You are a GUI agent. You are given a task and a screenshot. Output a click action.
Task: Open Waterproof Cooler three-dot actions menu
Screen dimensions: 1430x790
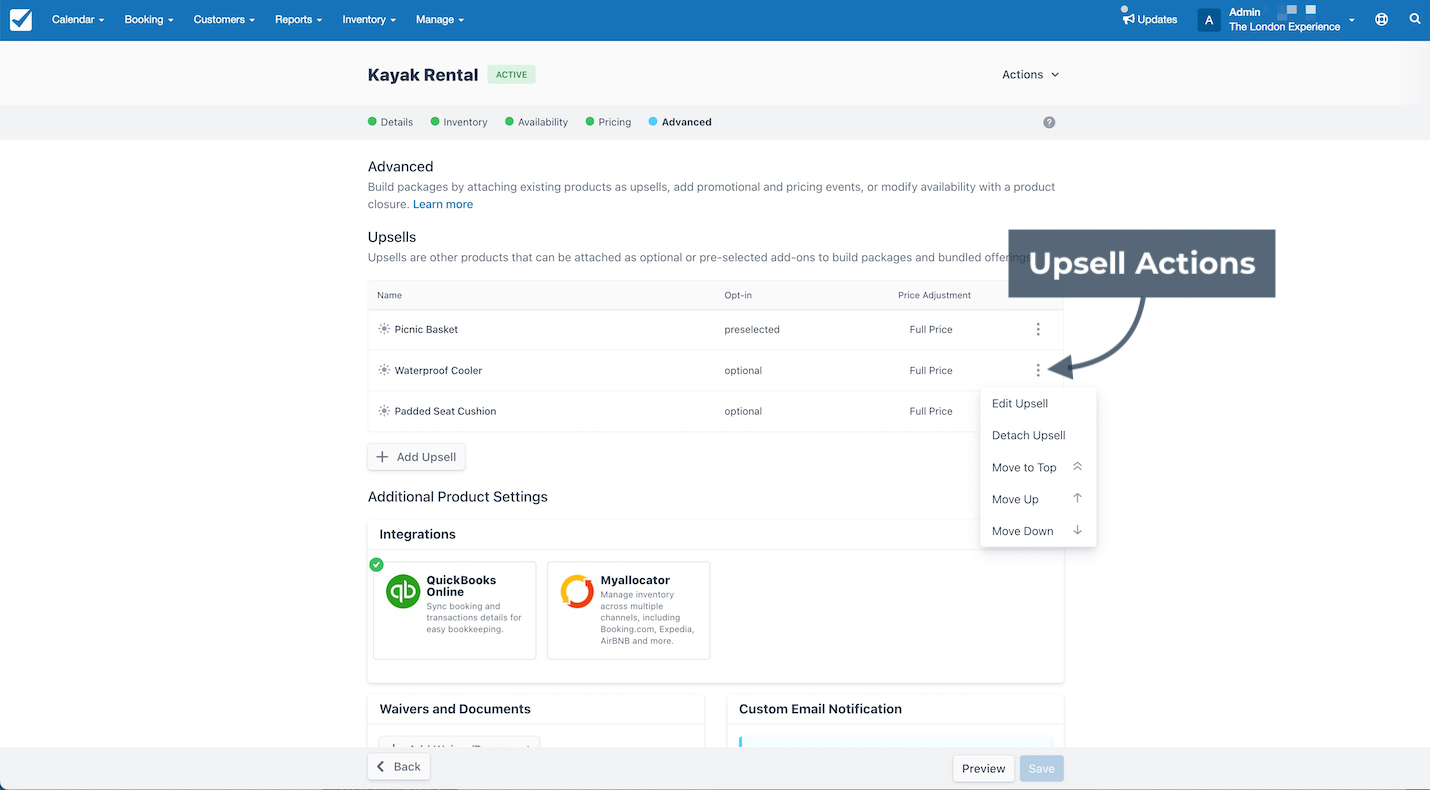coord(1038,370)
